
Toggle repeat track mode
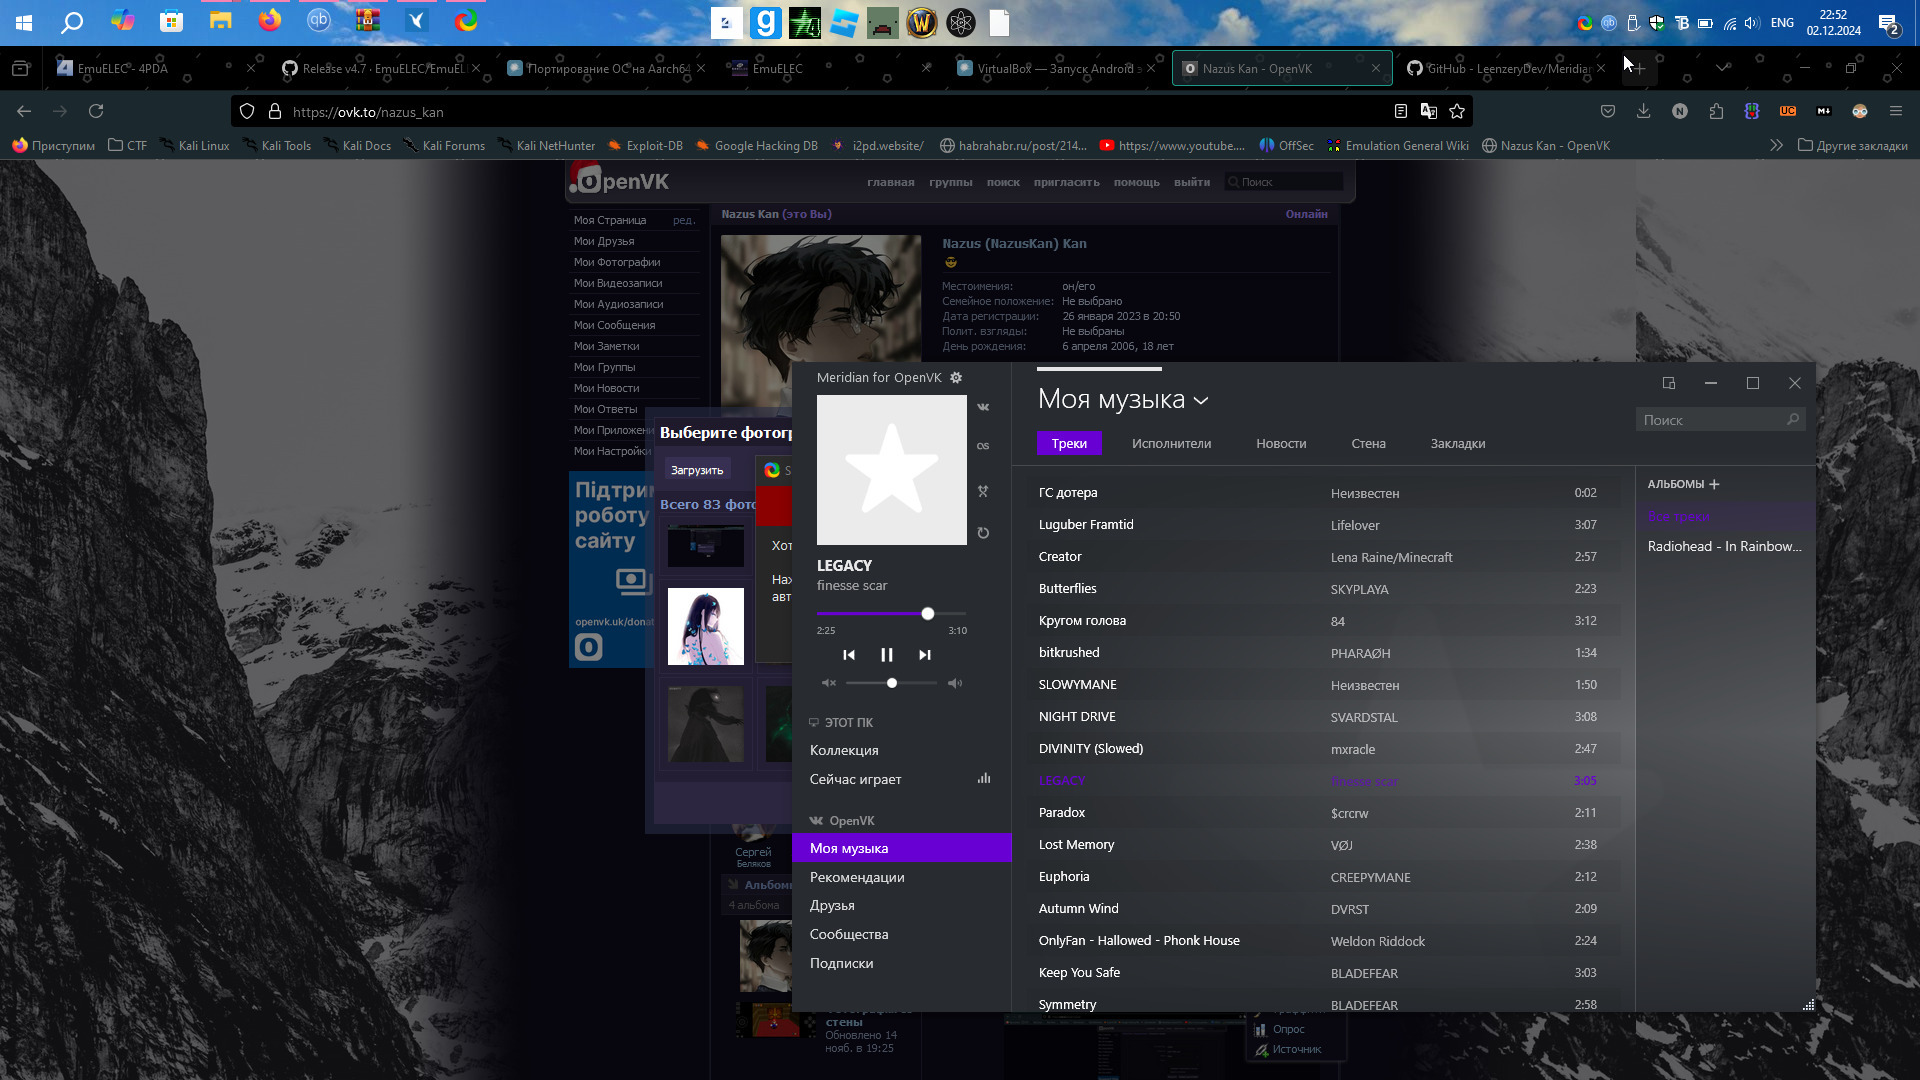(983, 533)
